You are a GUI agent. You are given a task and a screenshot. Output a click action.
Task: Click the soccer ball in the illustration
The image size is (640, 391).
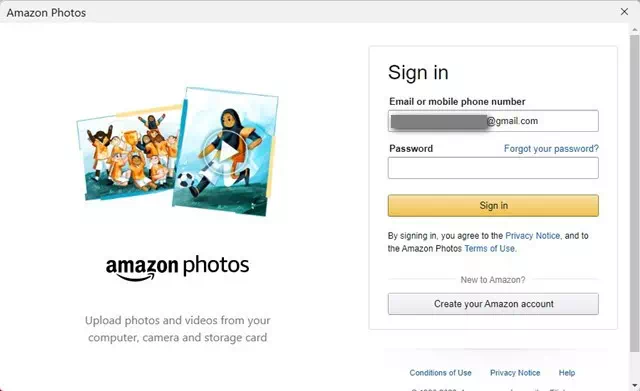coord(185,180)
